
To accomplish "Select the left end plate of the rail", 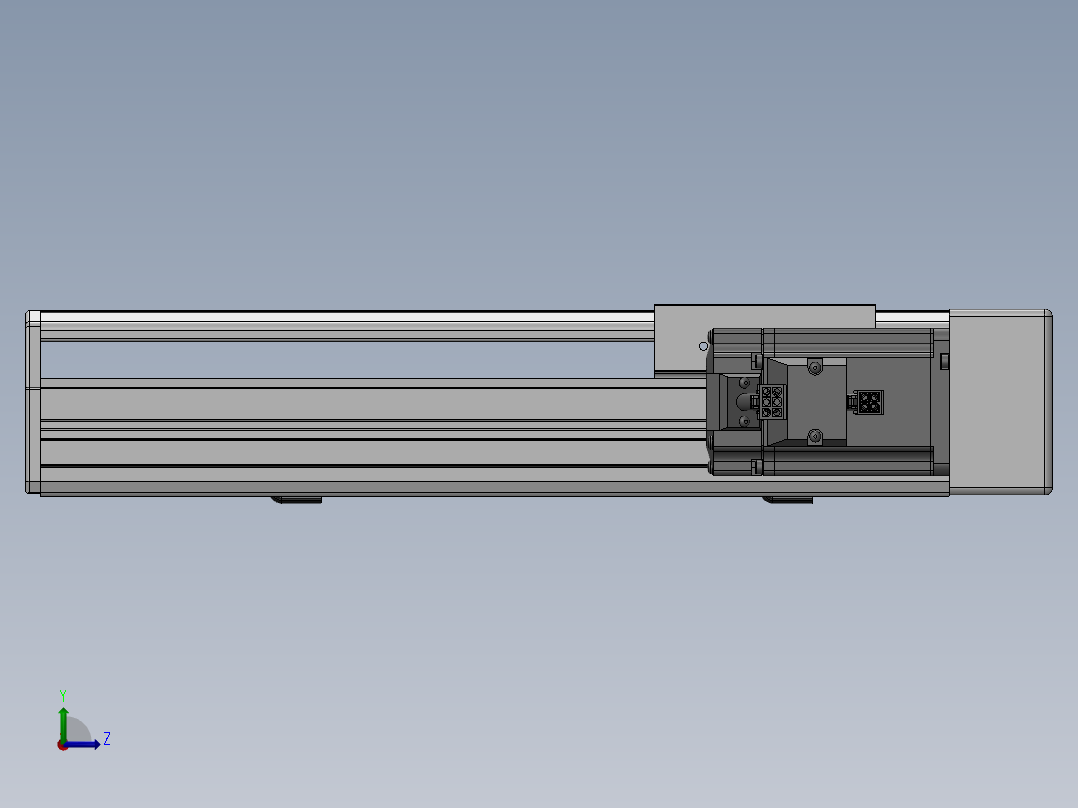I will click(32, 402).
